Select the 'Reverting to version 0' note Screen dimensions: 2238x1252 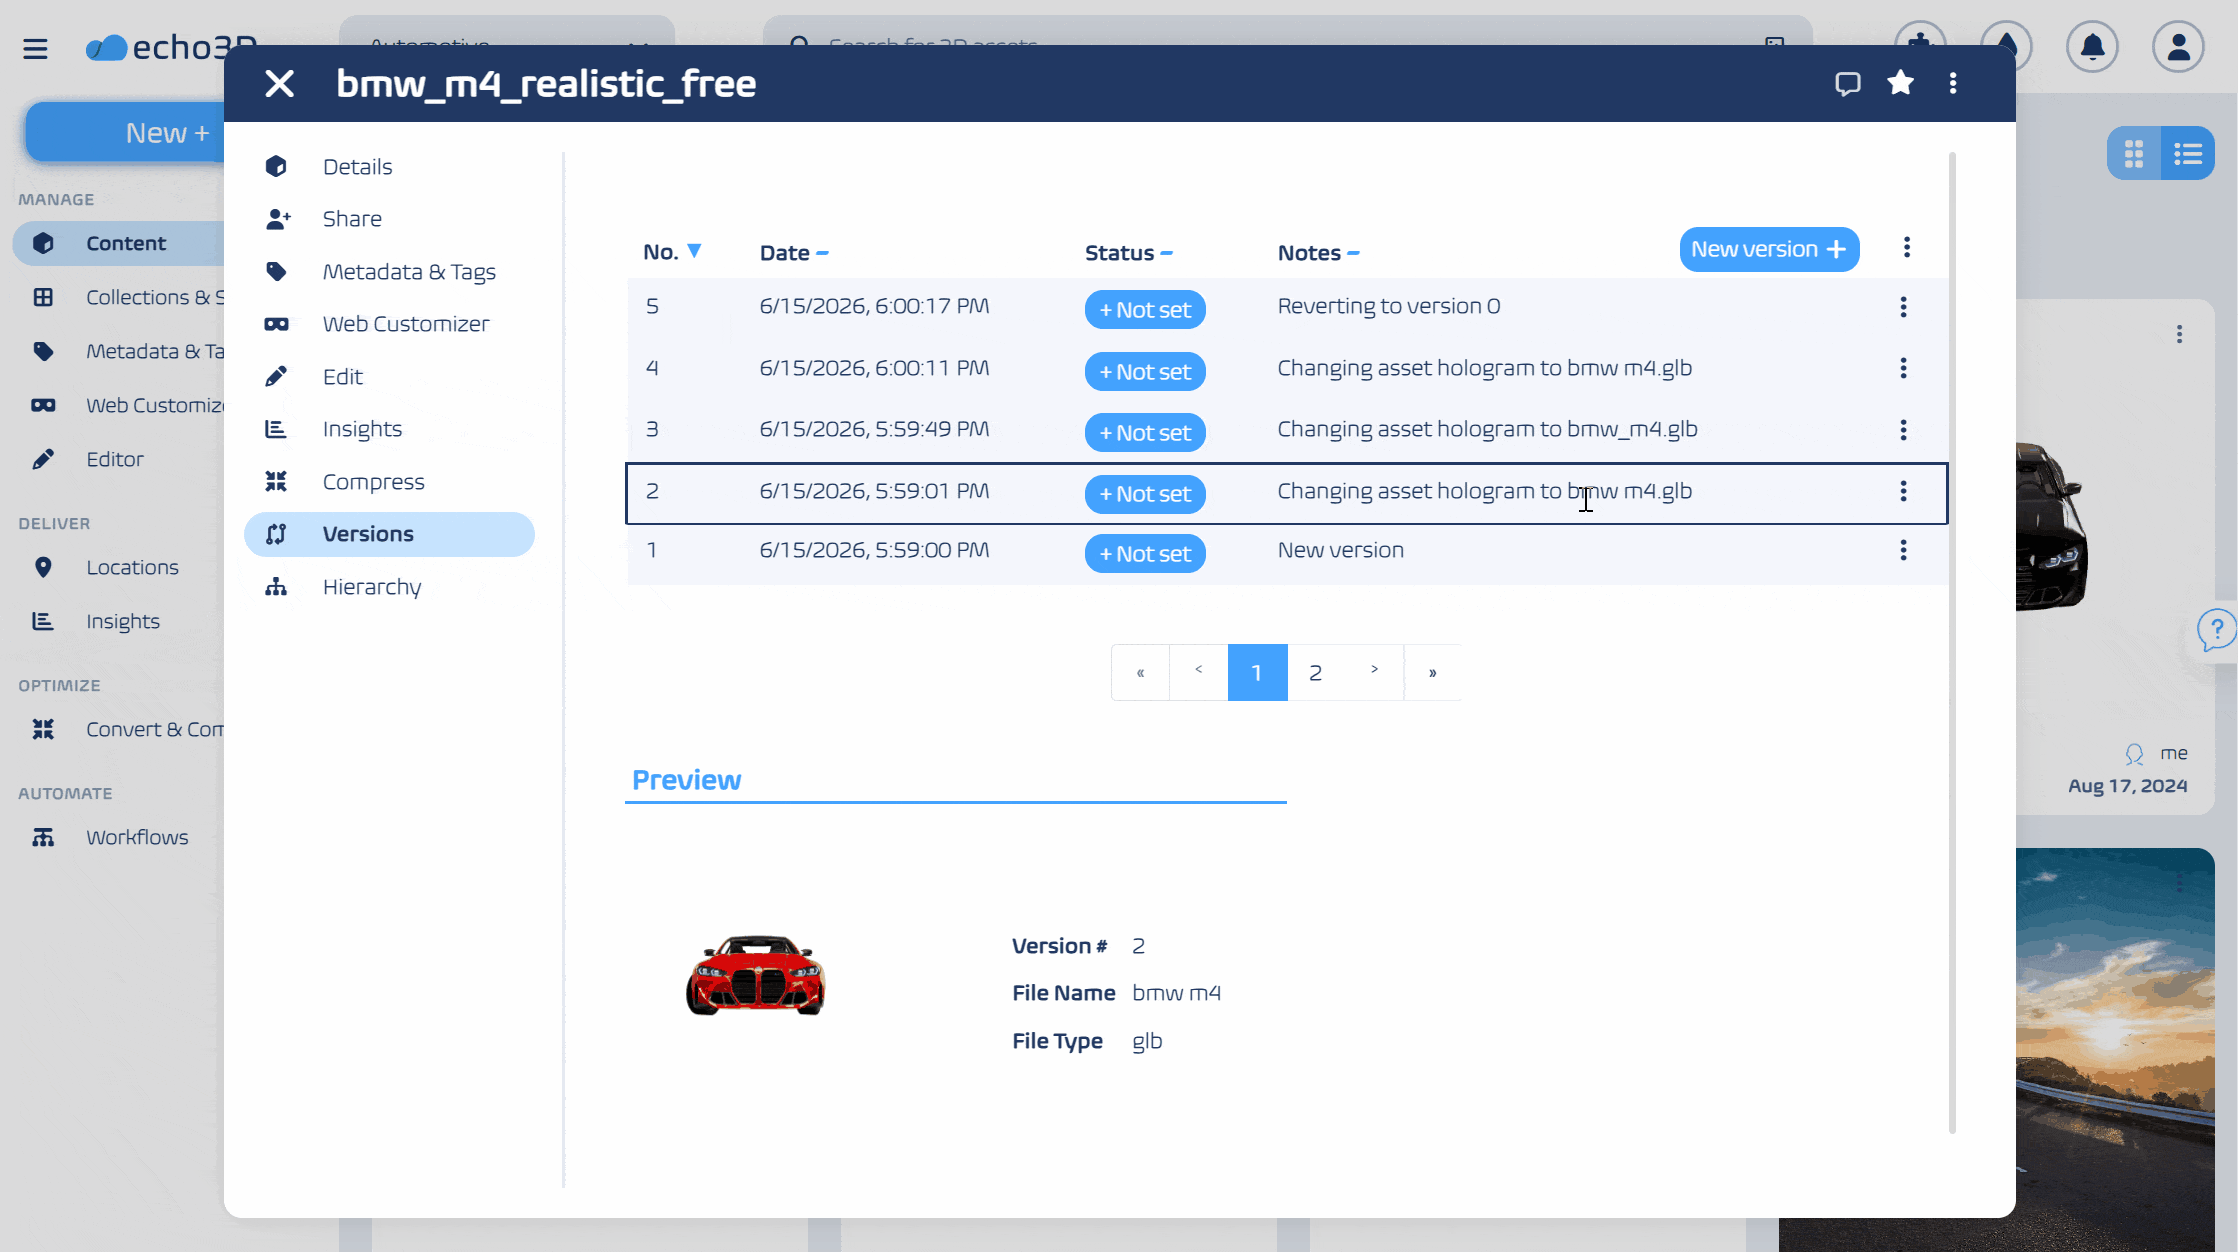1389,306
